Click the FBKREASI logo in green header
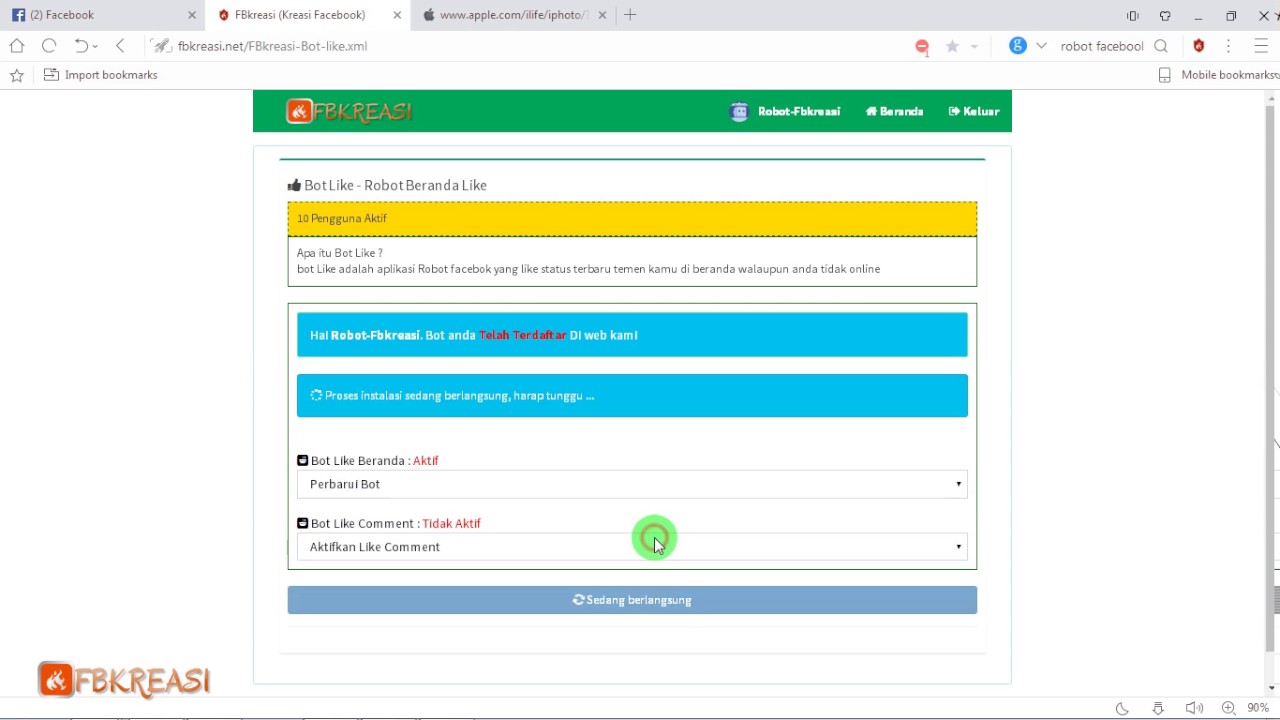Screen dimensions: 1280x720 pyautogui.click(x=349, y=111)
